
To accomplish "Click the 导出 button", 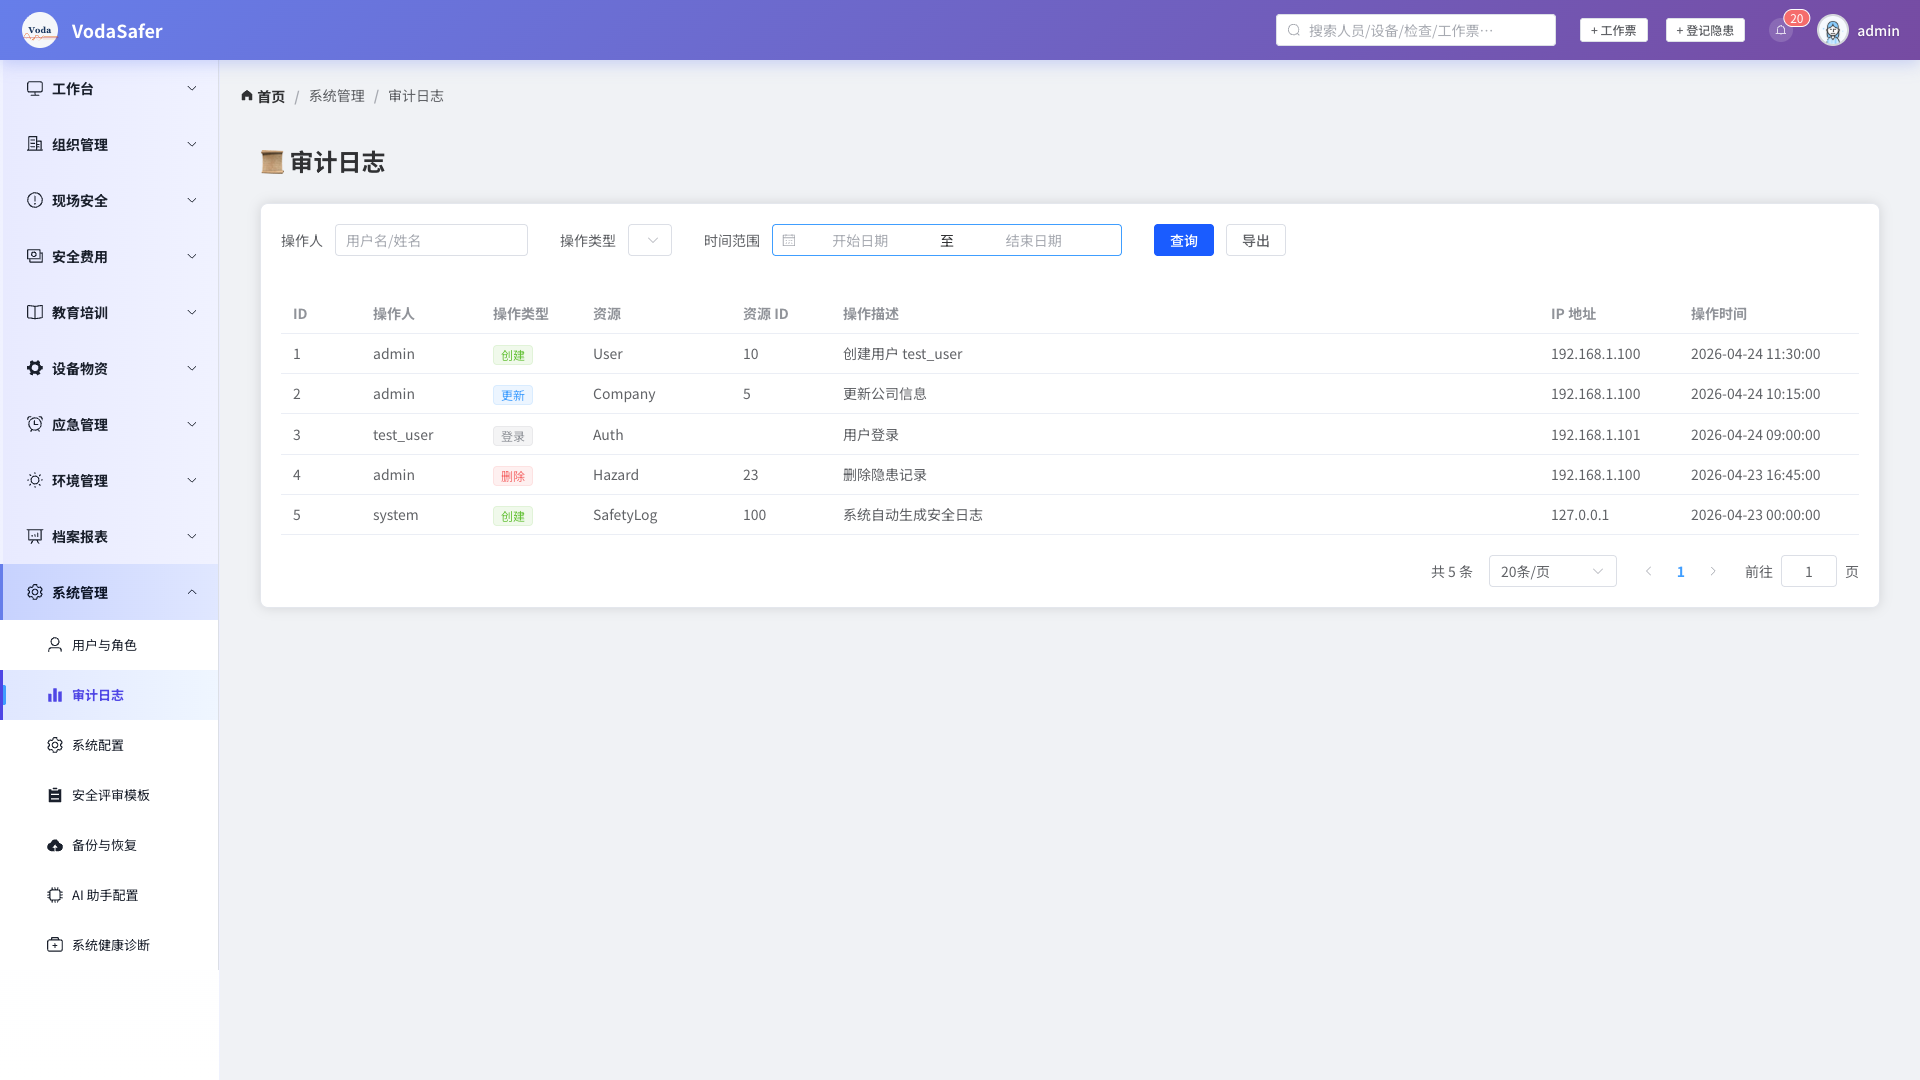I will point(1256,240).
